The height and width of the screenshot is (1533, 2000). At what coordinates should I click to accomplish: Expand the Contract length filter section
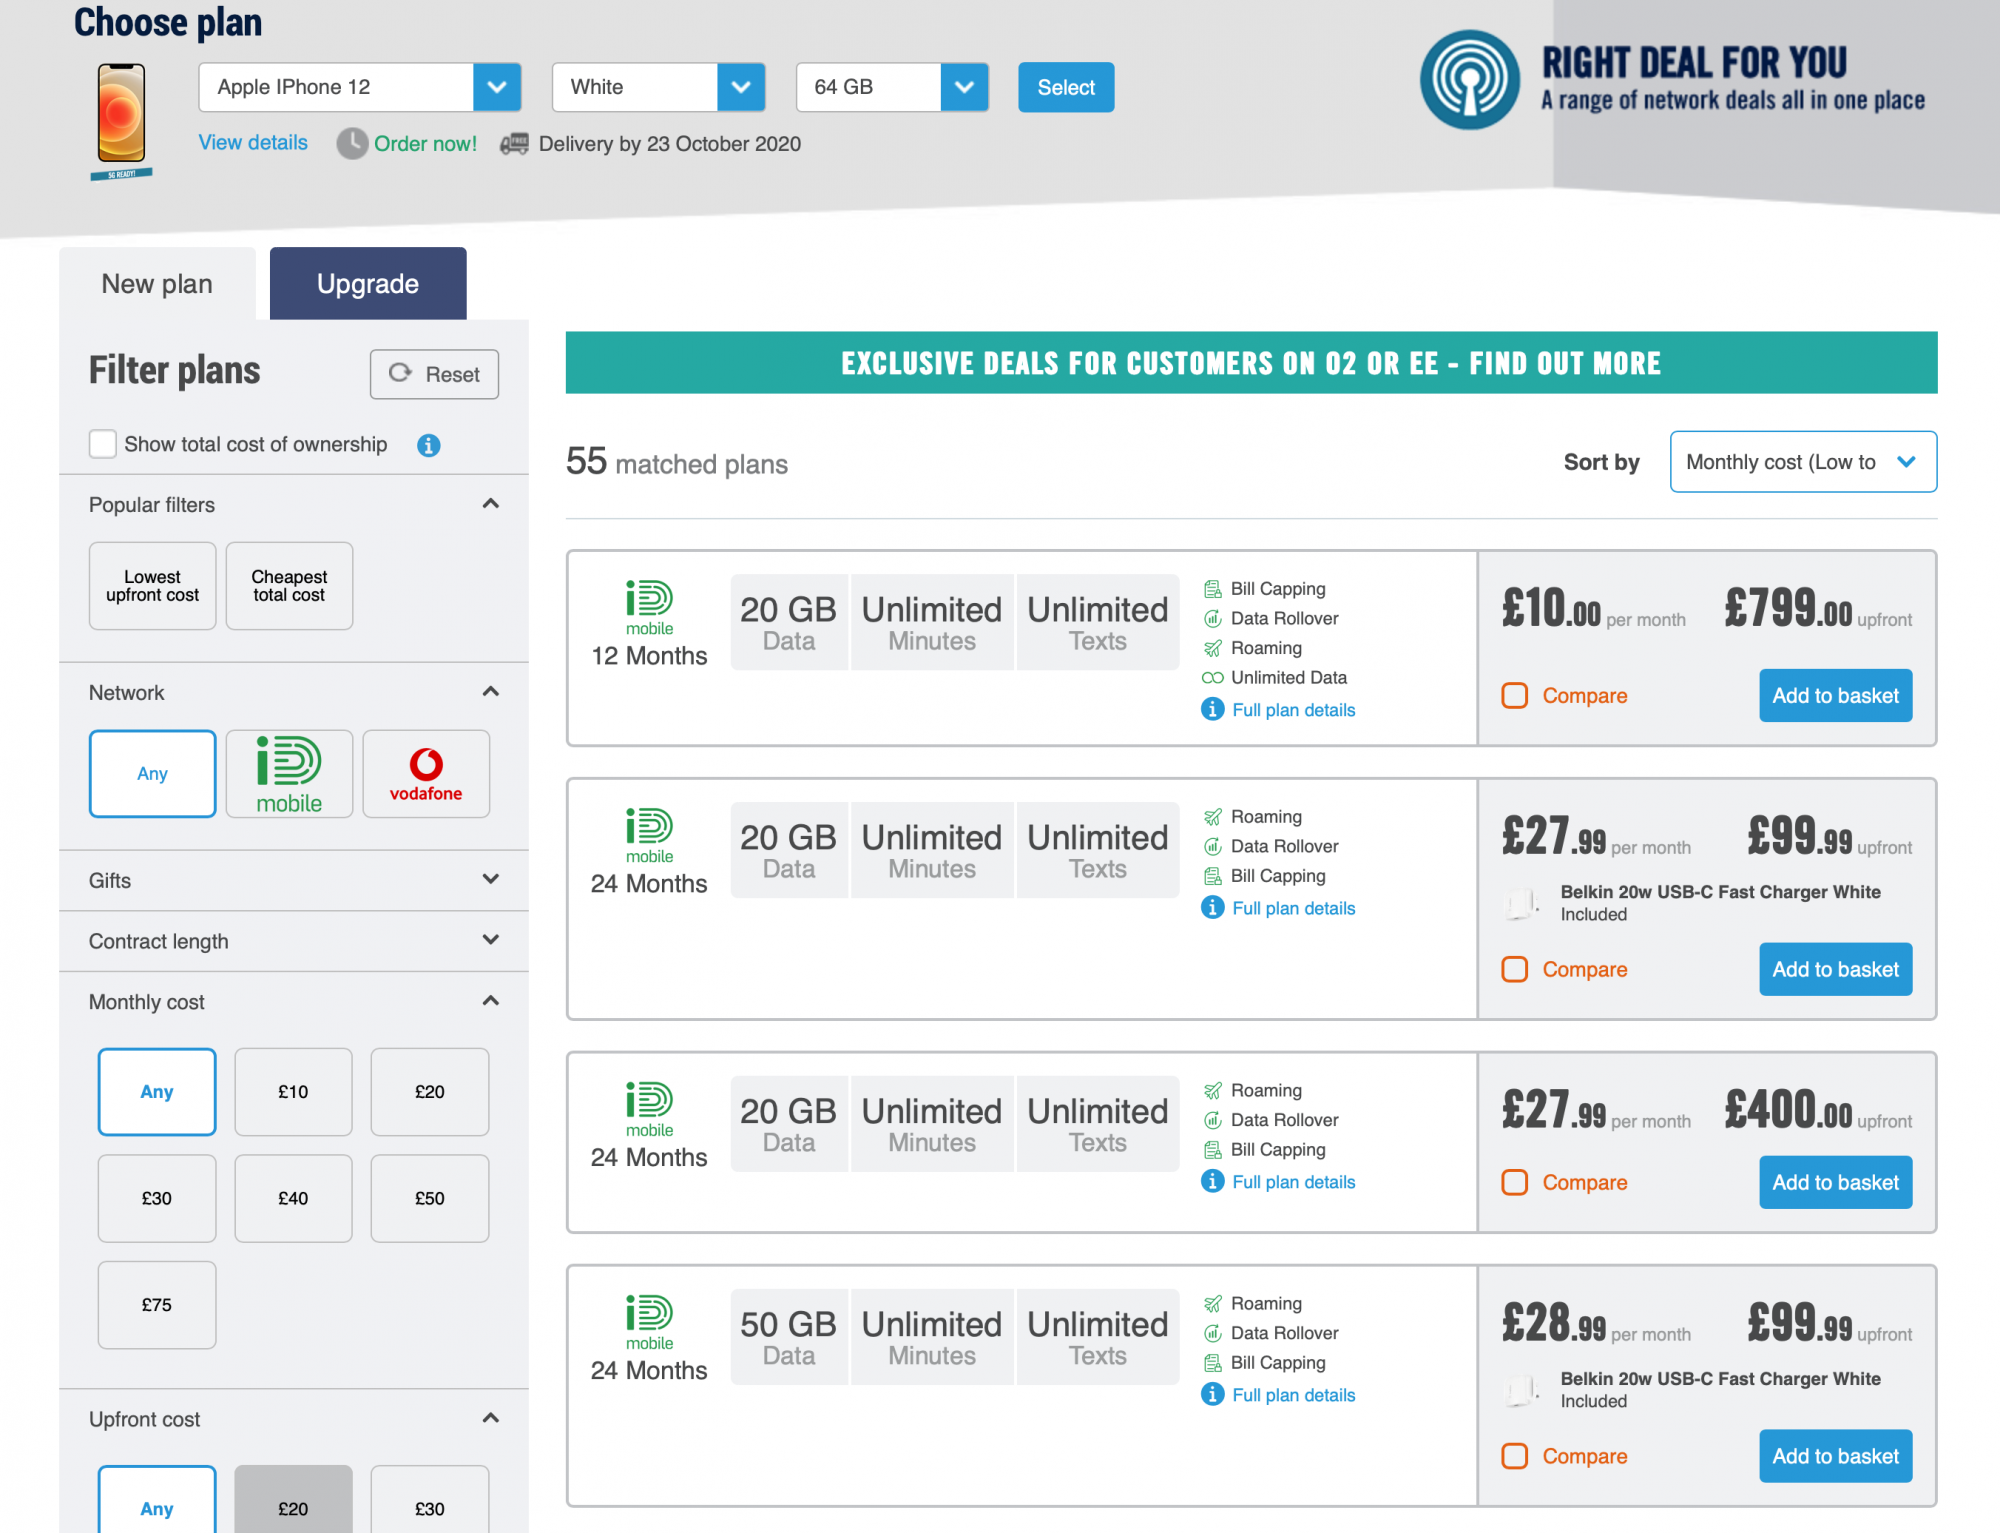[x=490, y=940]
